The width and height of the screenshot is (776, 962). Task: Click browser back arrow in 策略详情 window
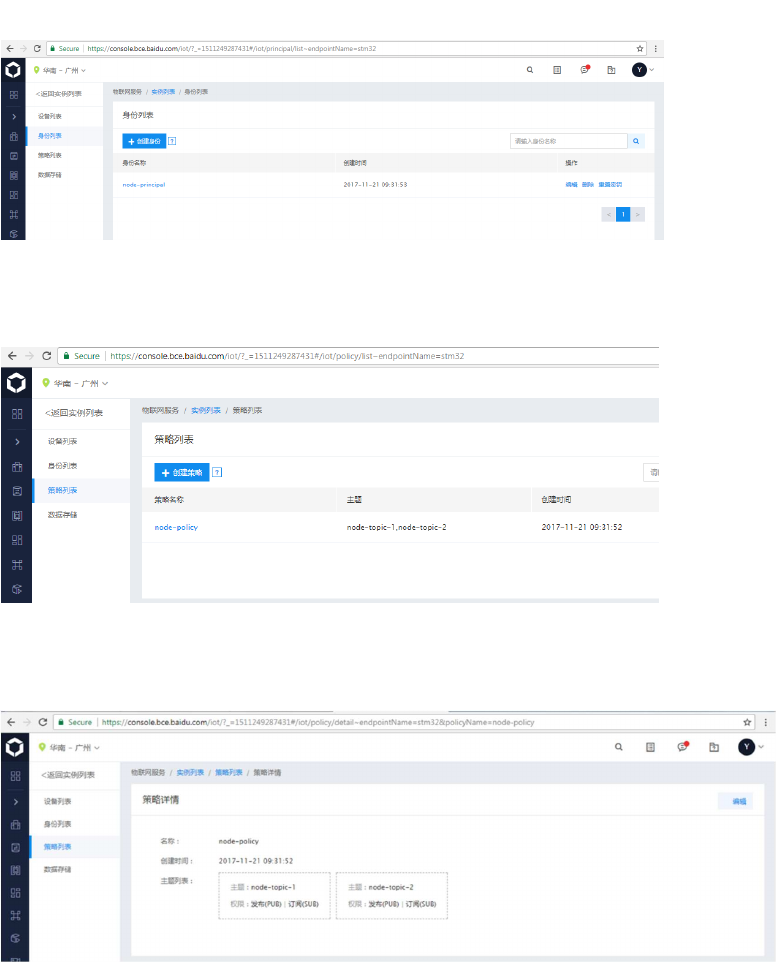pyautogui.click(x=11, y=722)
